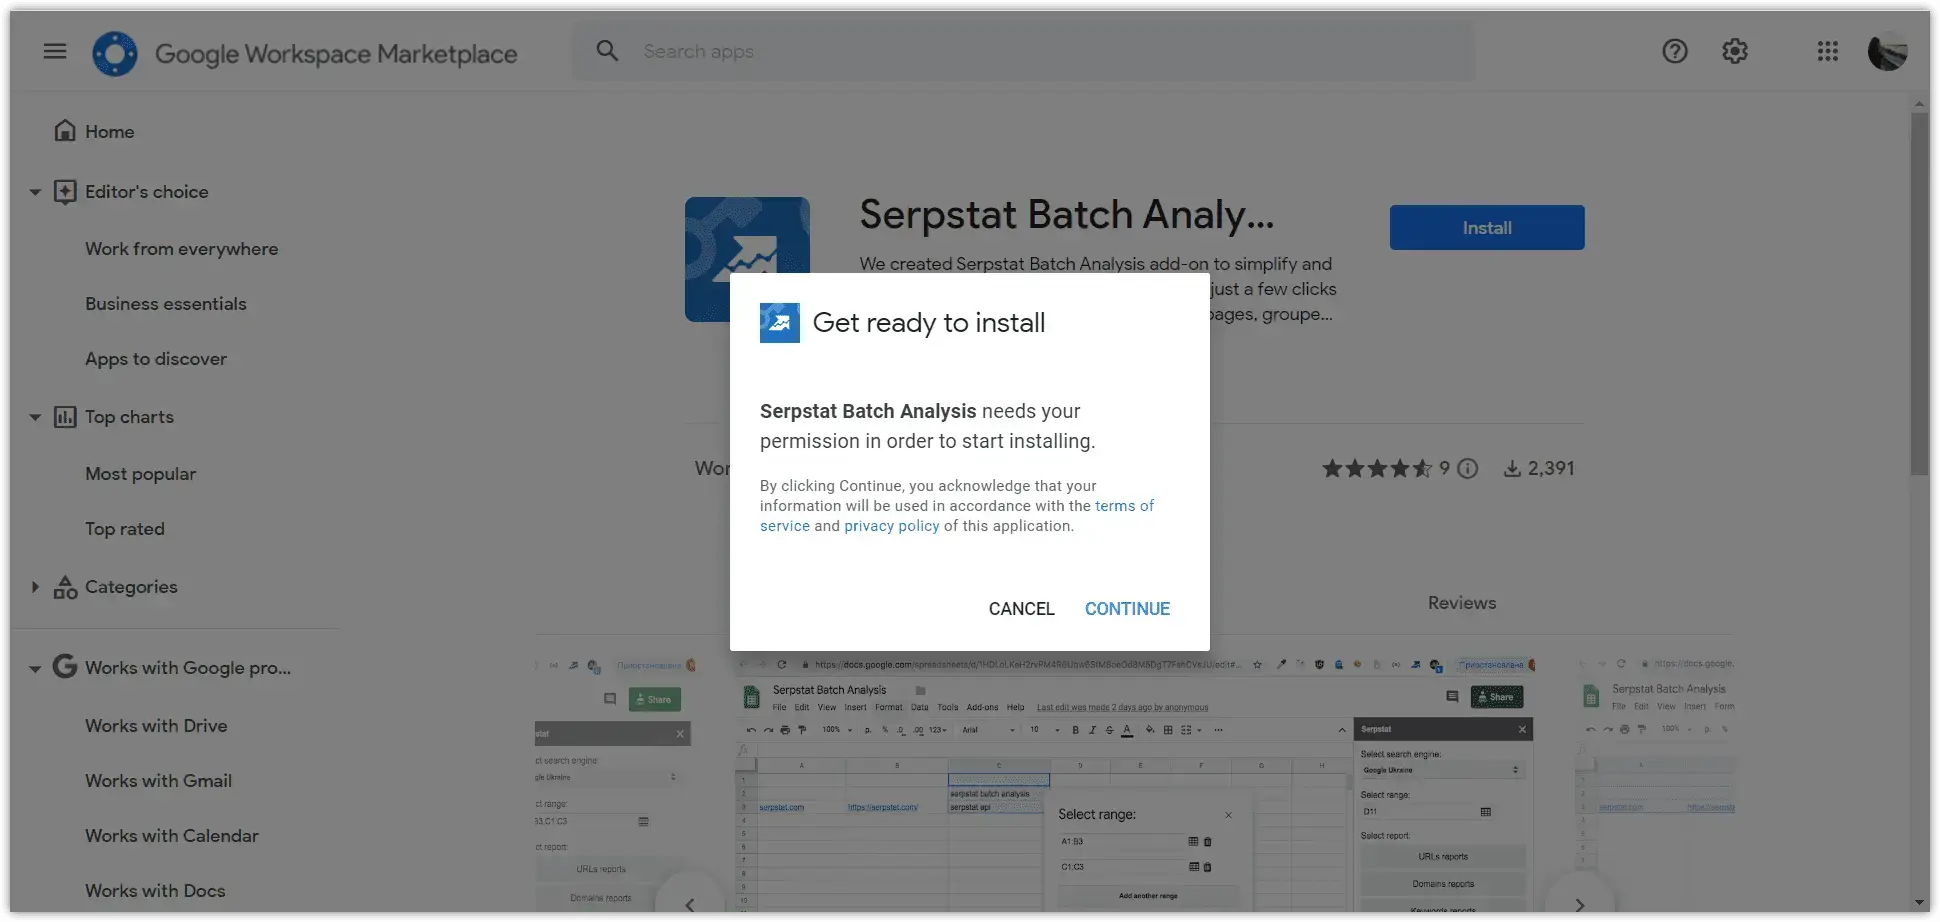Viewport: 1940px width, 922px height.
Task: Go to Home in sidebar
Action: point(110,132)
